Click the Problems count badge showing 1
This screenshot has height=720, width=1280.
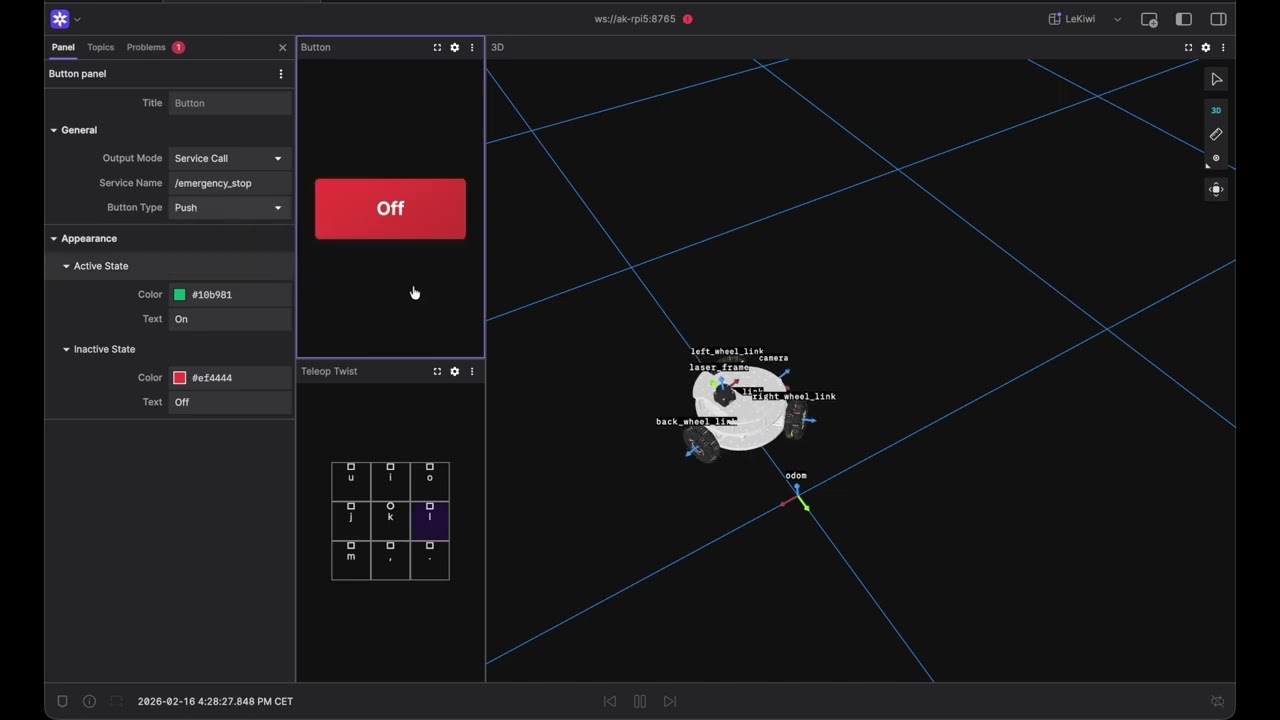(x=178, y=47)
